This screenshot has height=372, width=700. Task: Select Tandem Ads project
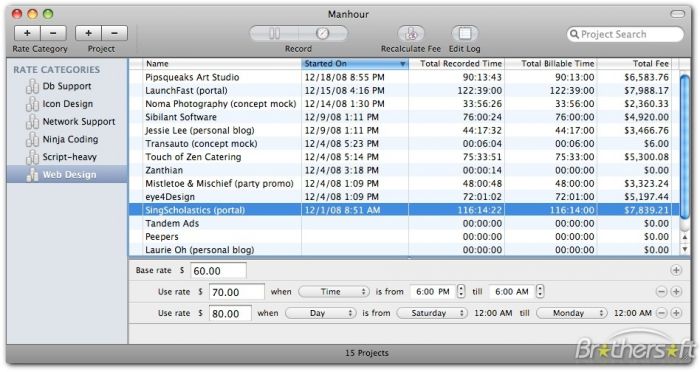[x=404, y=223]
